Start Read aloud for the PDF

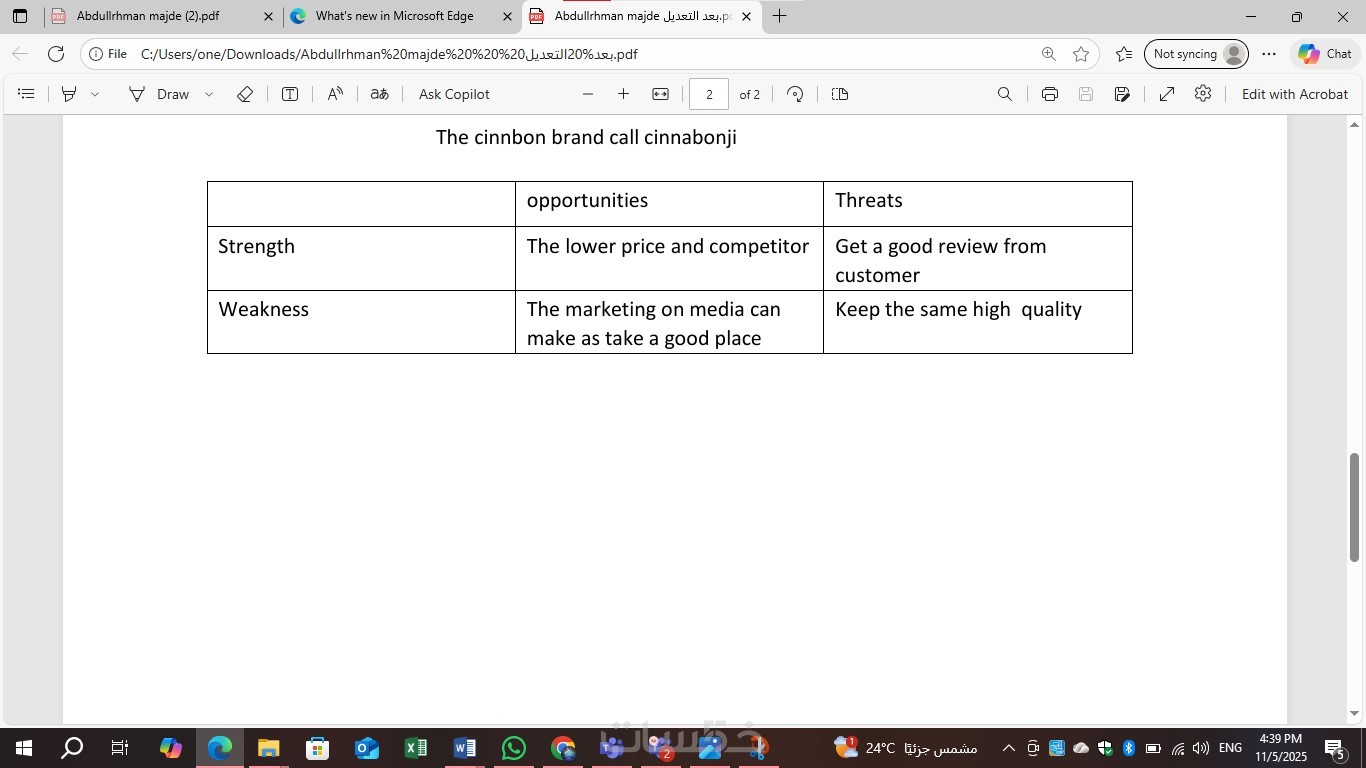335,94
